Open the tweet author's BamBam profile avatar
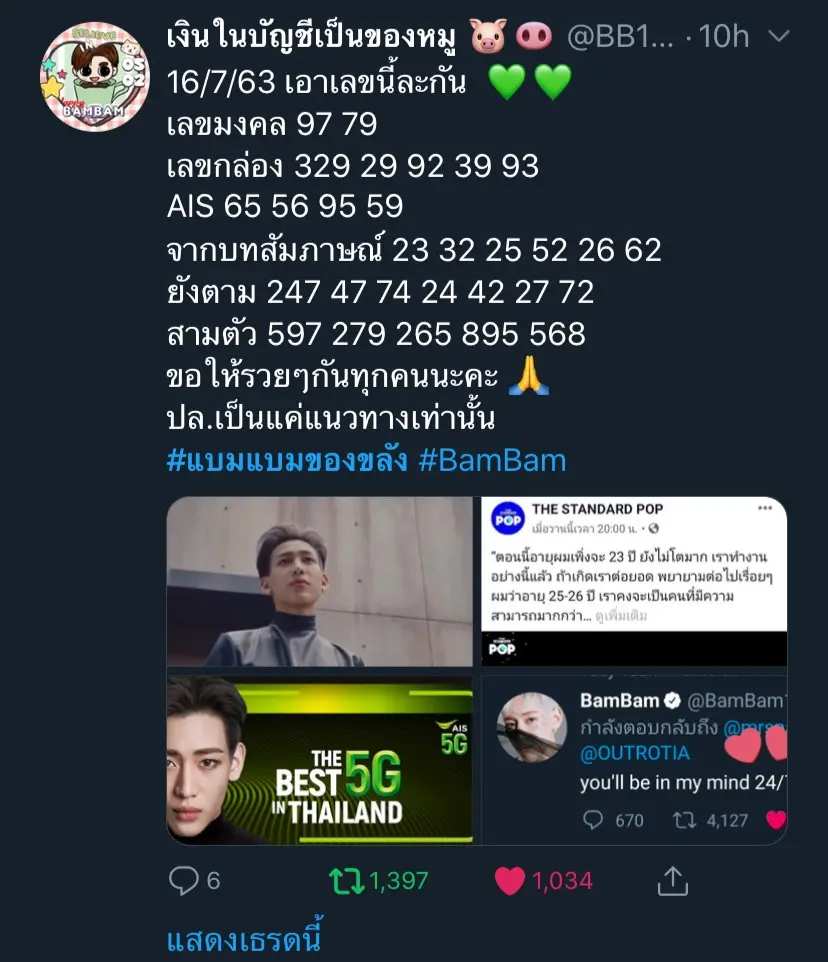Viewport: 828px width, 962px height. 94,77
